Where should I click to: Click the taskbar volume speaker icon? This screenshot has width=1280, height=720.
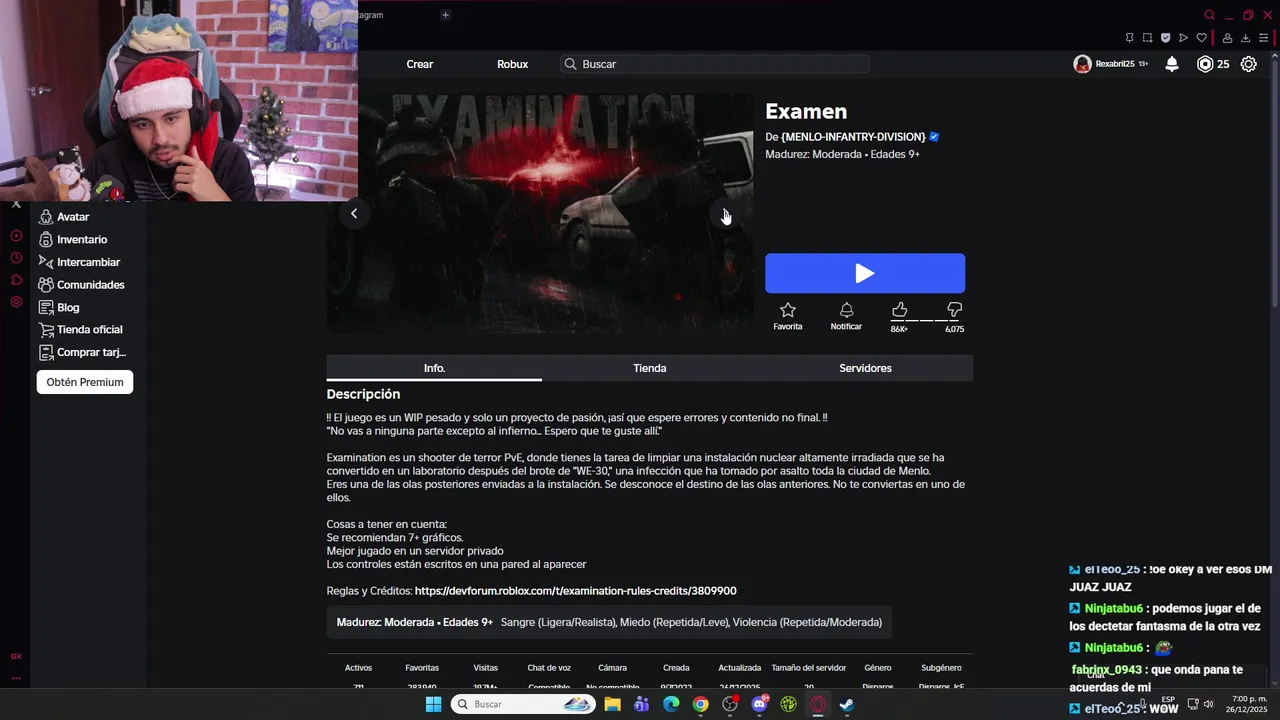(1208, 704)
